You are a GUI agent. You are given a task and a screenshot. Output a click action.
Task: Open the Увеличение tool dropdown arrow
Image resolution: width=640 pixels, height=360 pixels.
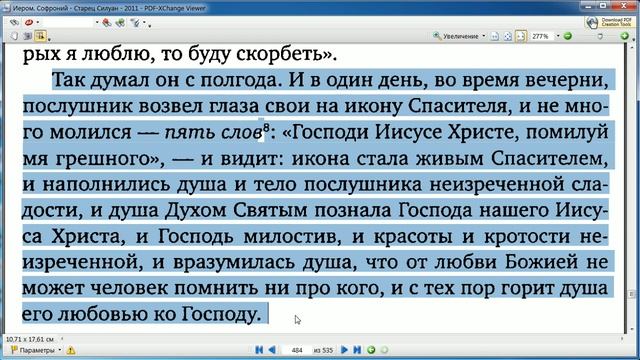[484, 36]
